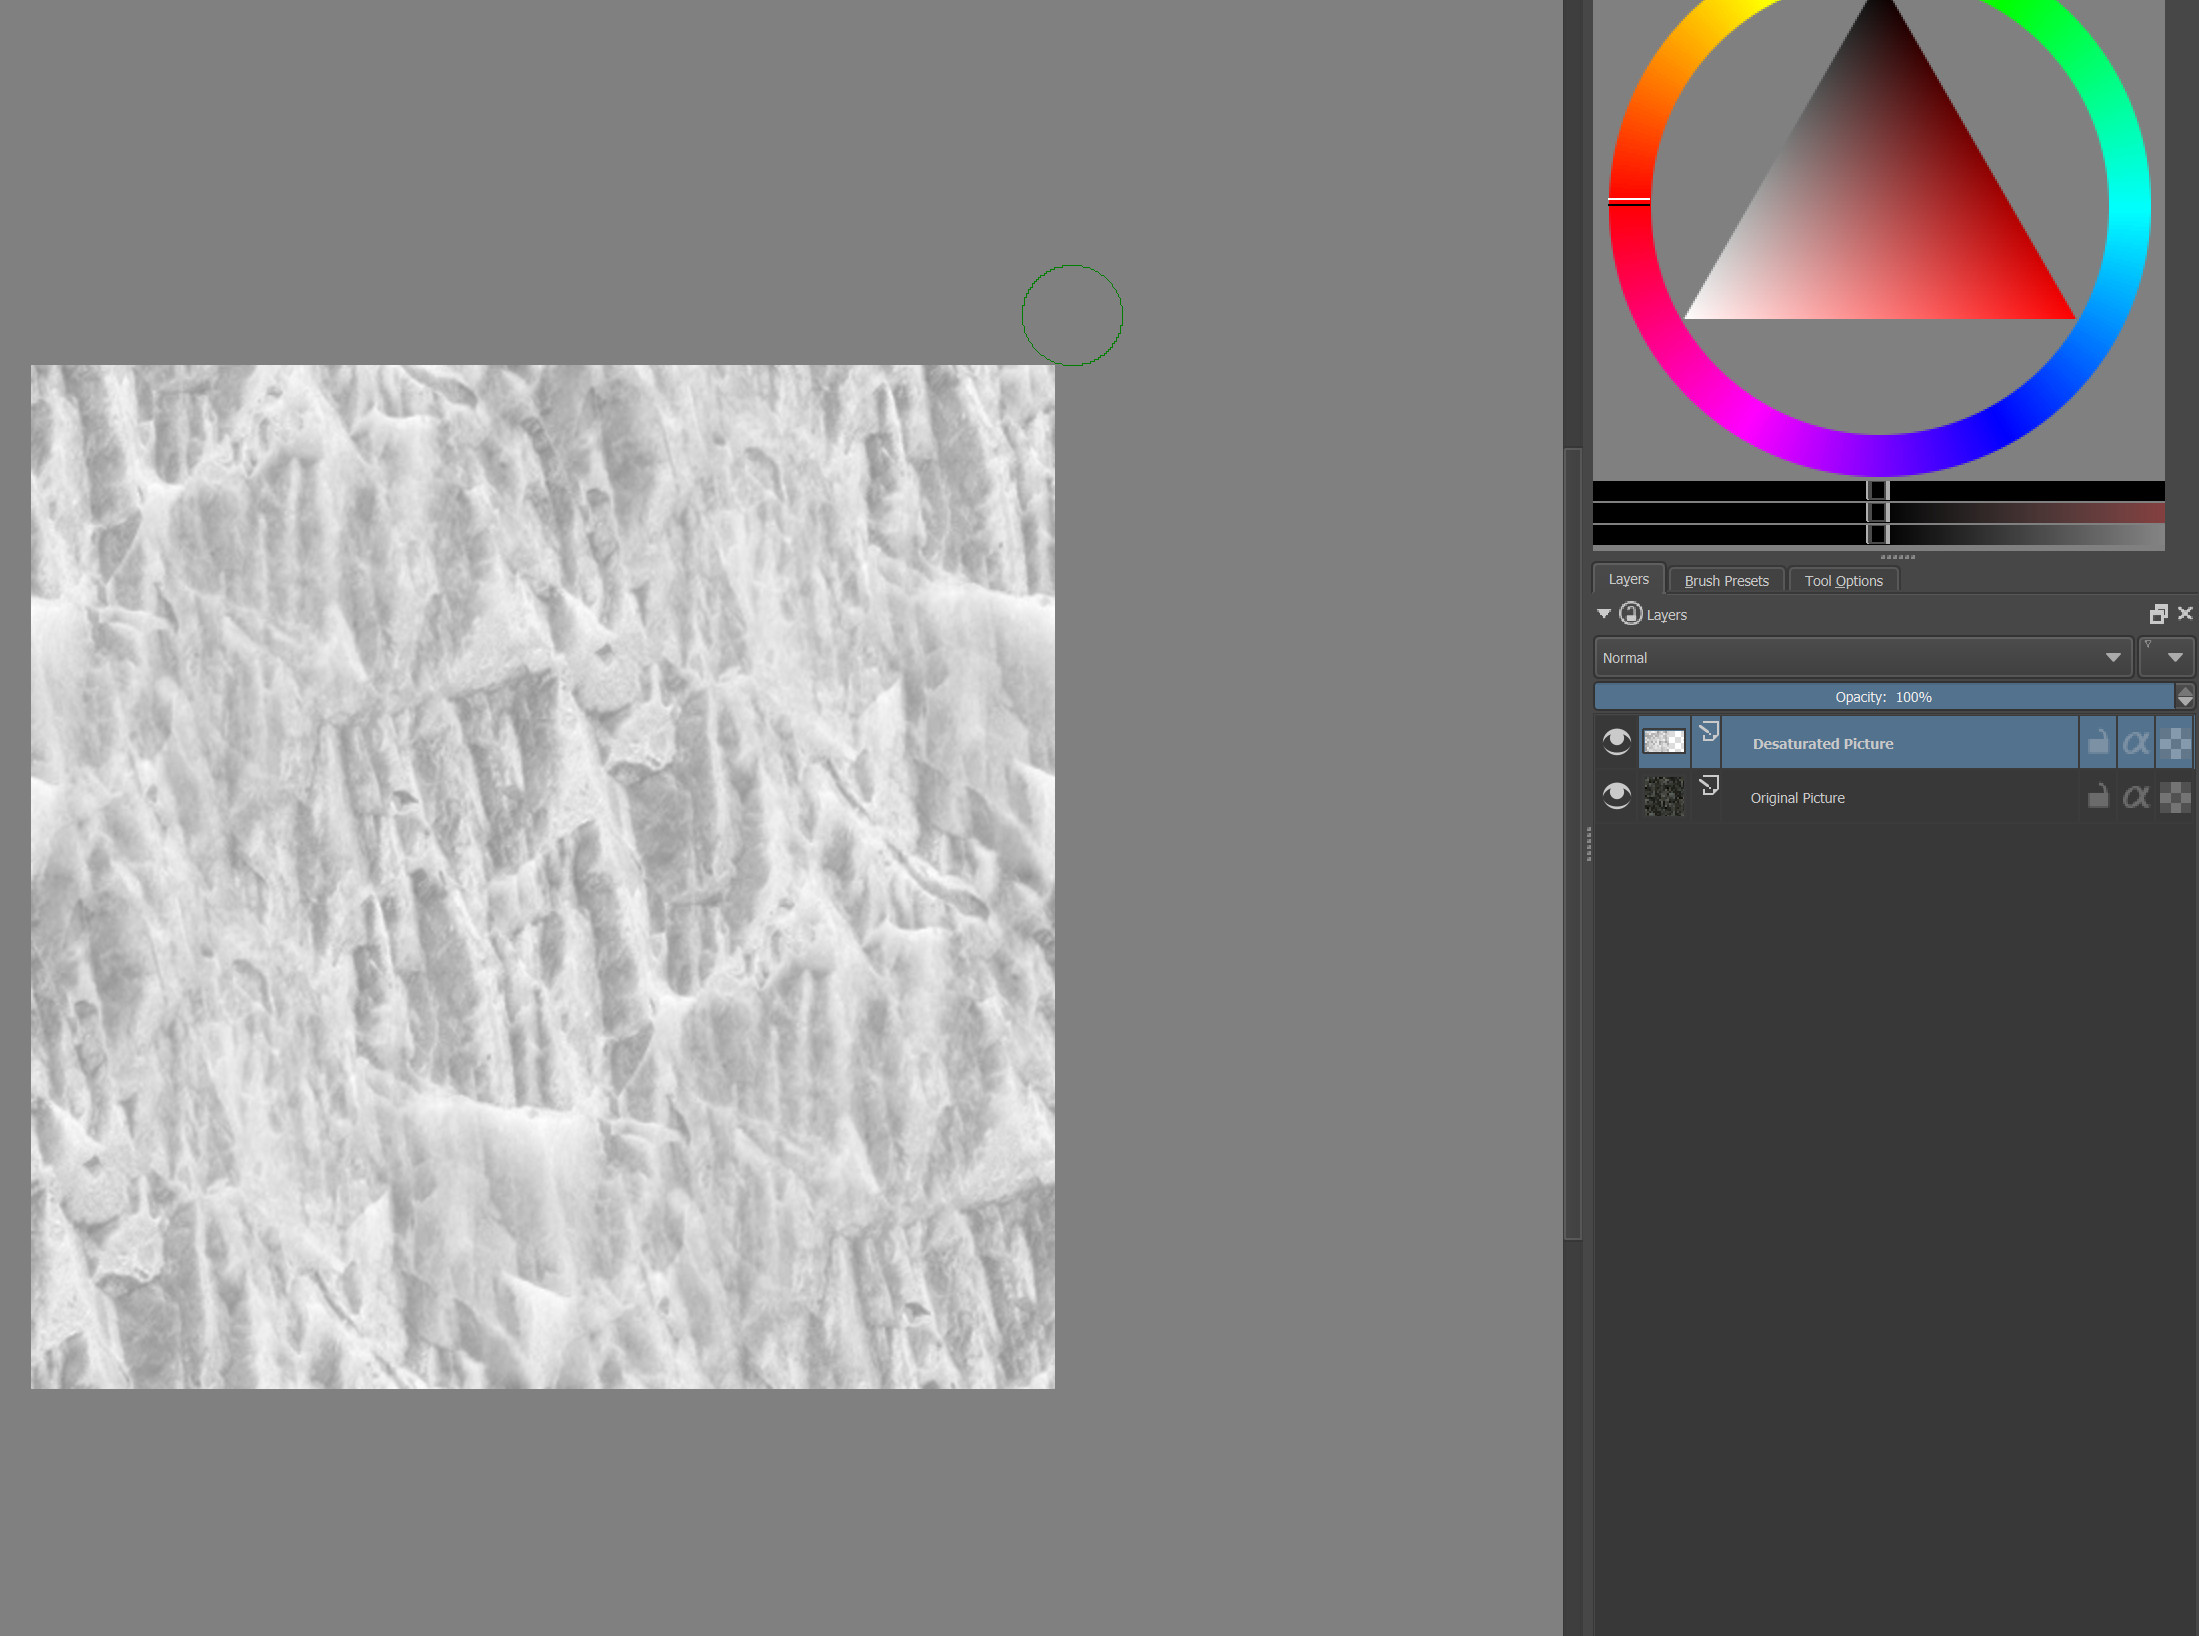The width and height of the screenshot is (2199, 1636).
Task: Toggle alpha lock on Desaturated Picture layer
Action: tap(2135, 743)
